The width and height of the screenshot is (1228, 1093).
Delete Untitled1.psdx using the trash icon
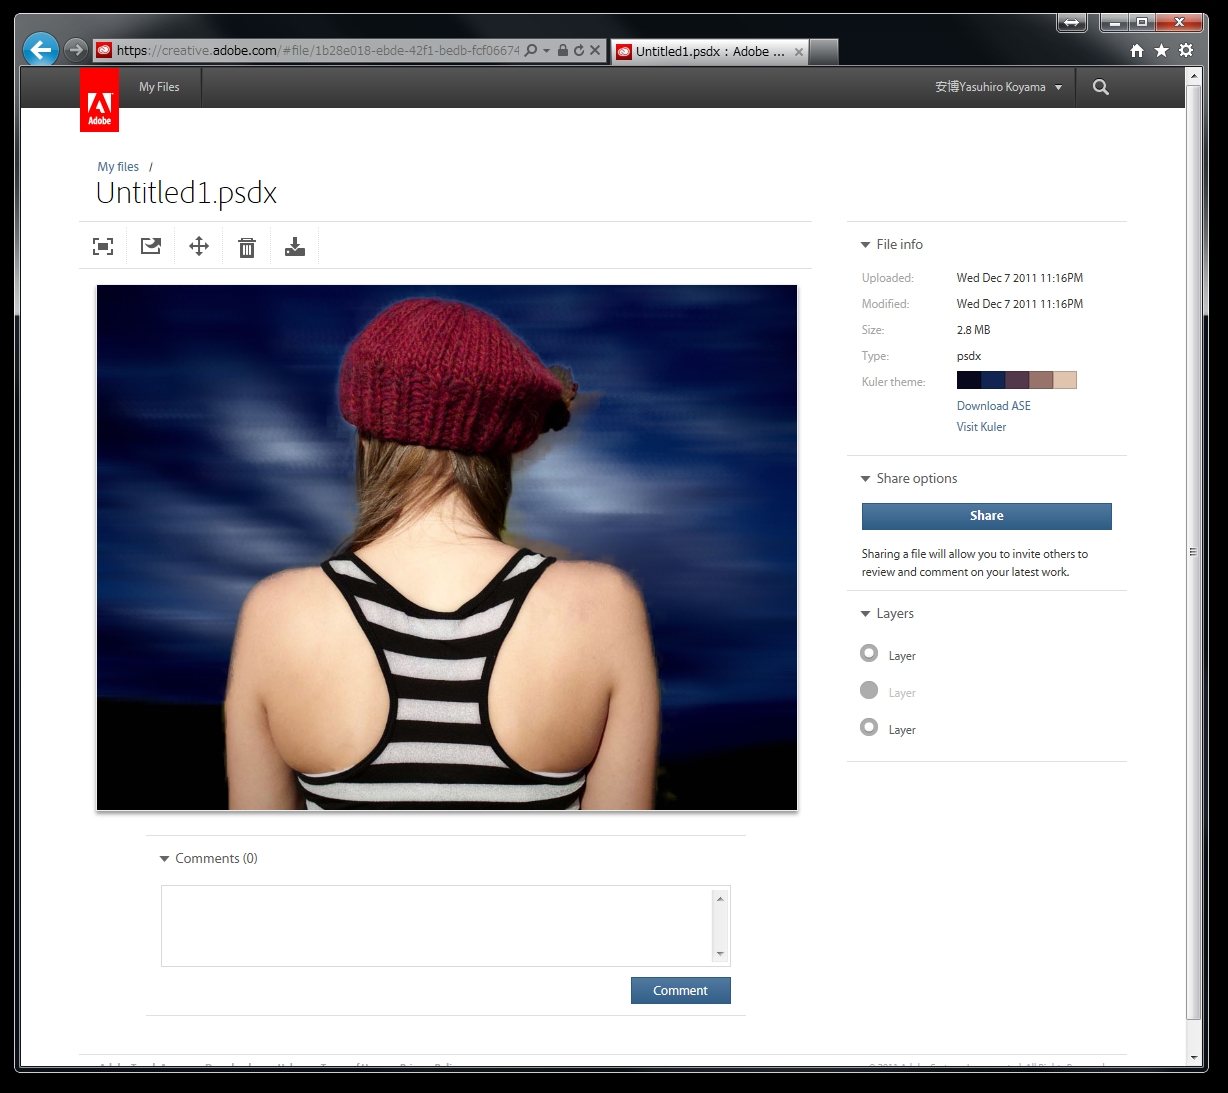(x=246, y=246)
